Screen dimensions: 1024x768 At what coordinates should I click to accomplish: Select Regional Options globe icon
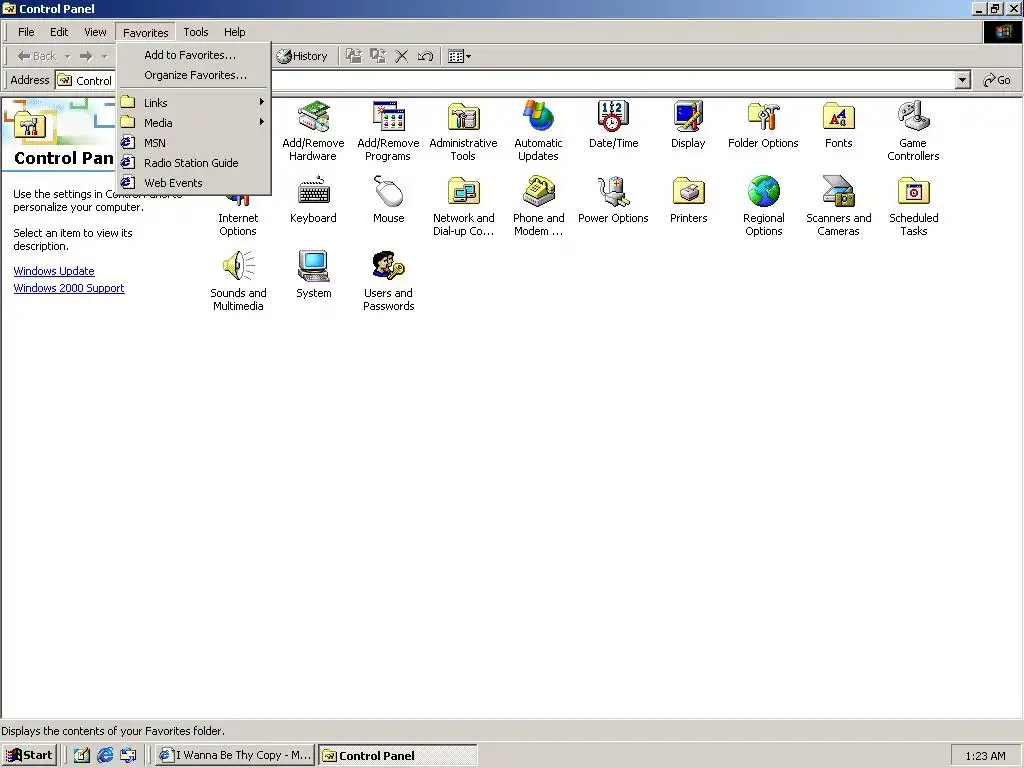(763, 191)
